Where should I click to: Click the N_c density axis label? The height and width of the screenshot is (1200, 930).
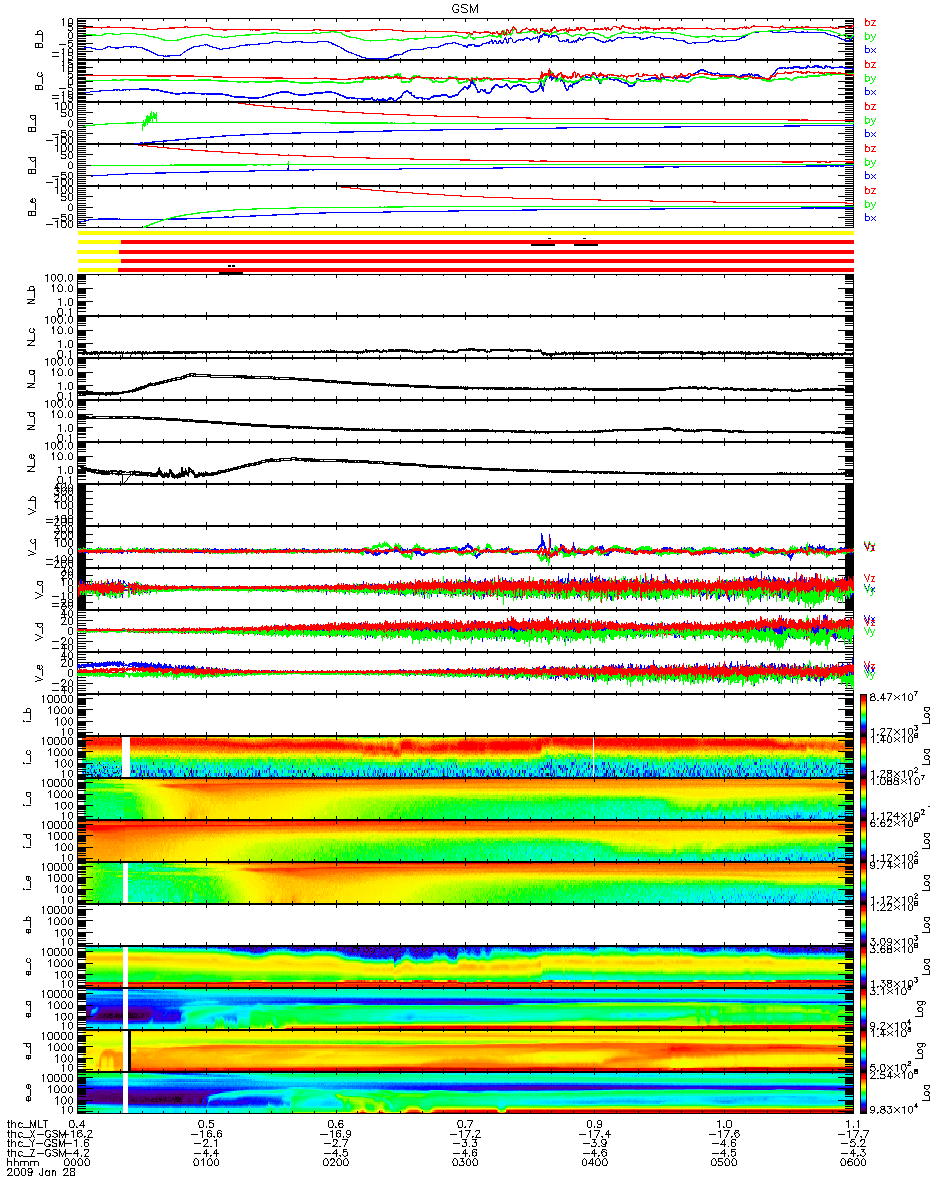click(30, 338)
